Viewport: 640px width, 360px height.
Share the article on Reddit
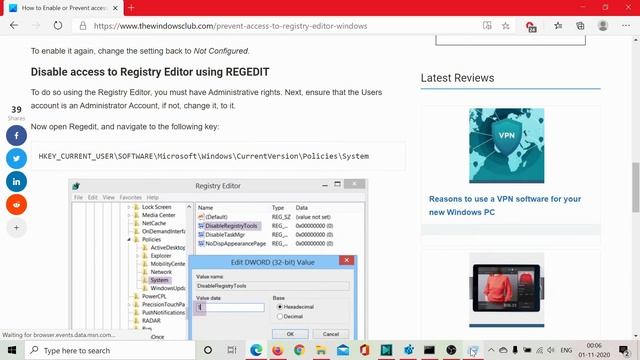coord(16,204)
